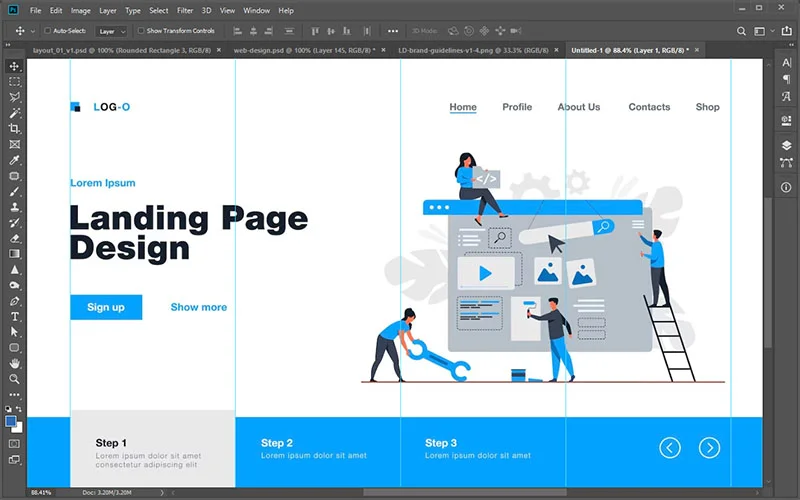Click align top edges icon
Image resolution: width=800 pixels, height=500 pixels.
(315, 31)
